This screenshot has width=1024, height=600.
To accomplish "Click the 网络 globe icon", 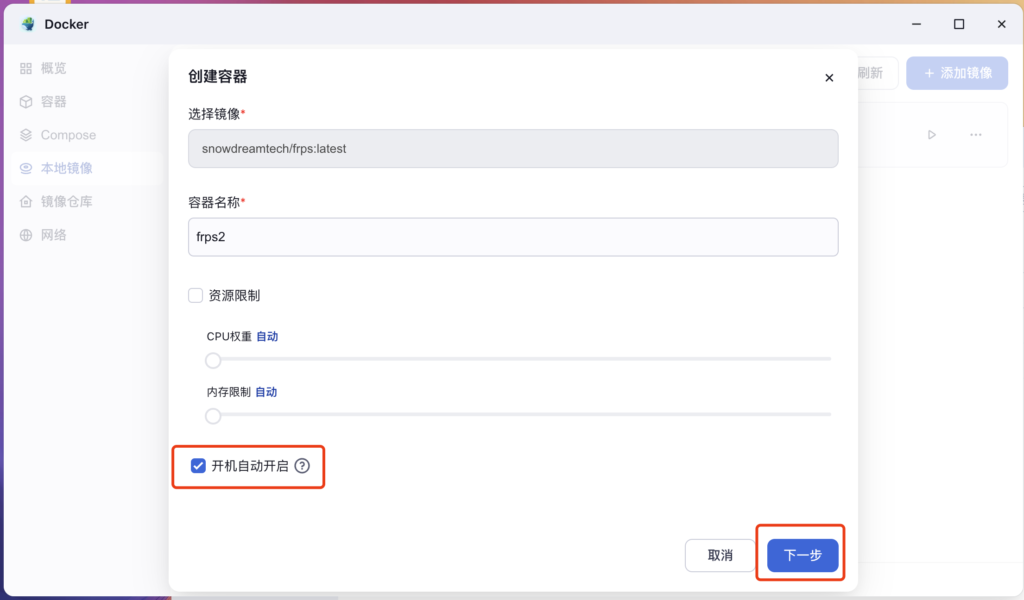I will pyautogui.click(x=26, y=235).
